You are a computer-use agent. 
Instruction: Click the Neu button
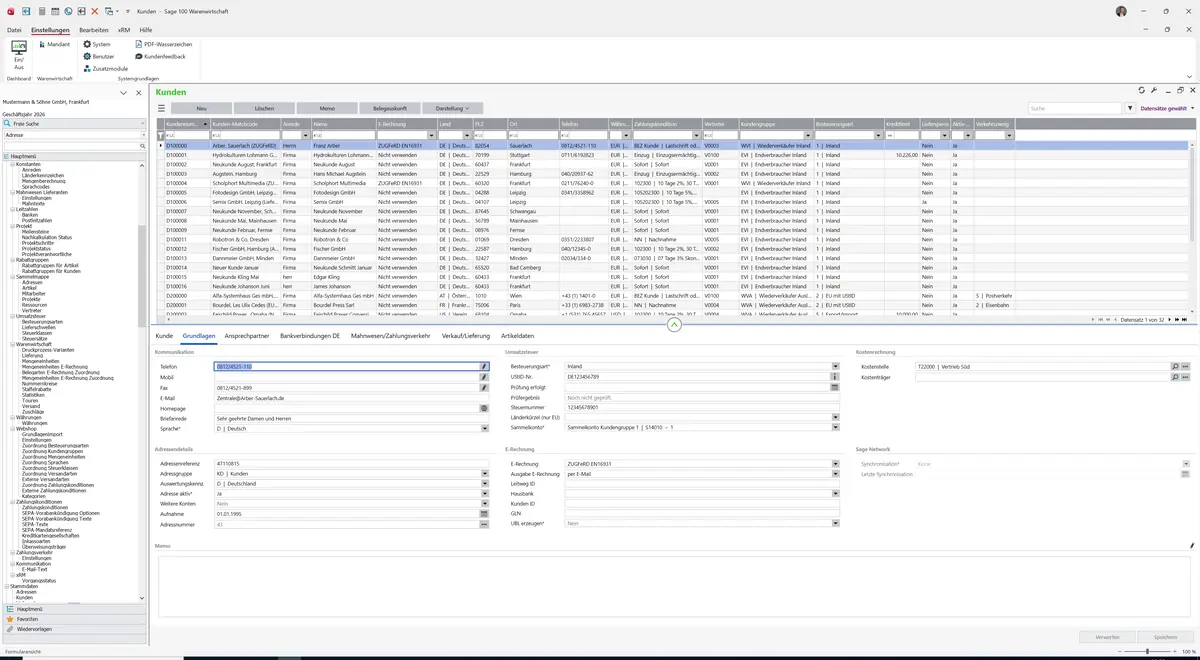[x=201, y=108]
